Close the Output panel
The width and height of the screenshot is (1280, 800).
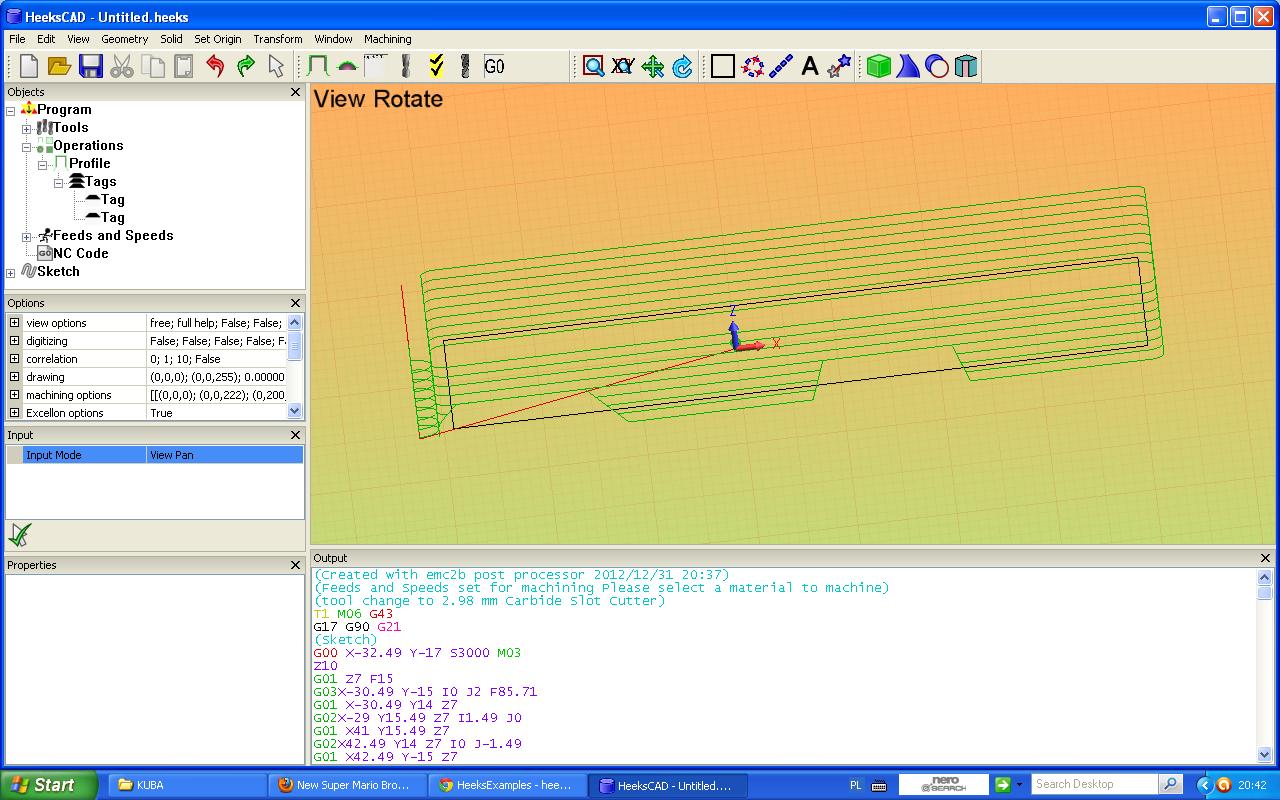1265,558
